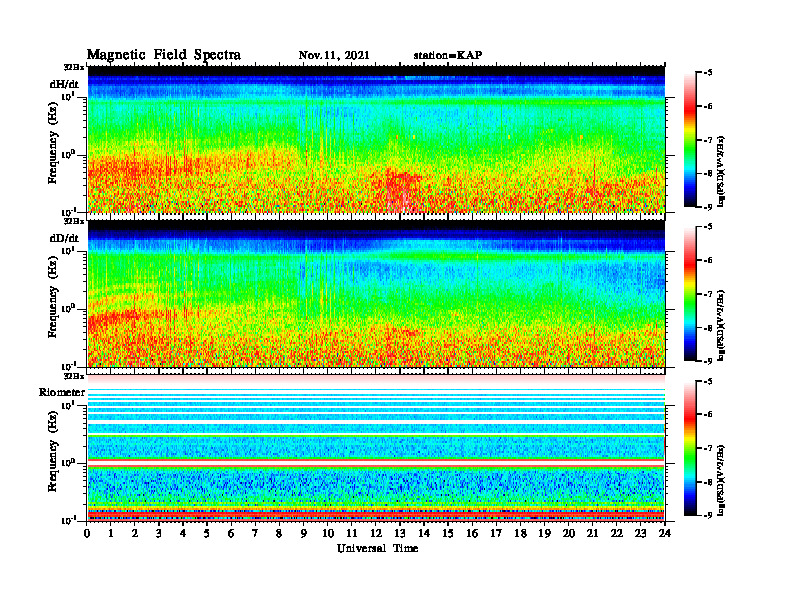Click the dH/dt spectrogram plot area
Image resolution: width=792 pixels, height=612 pixels.
[376, 139]
